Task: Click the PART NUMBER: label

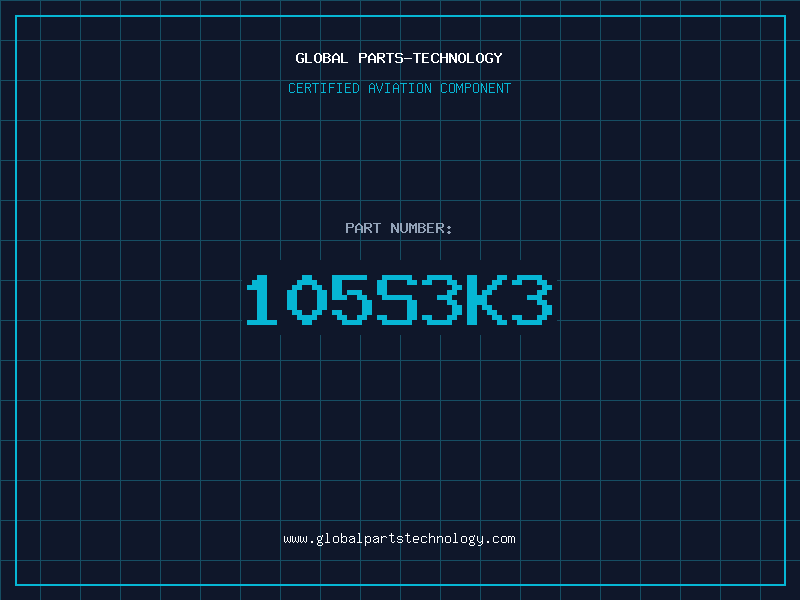Action: [399, 228]
